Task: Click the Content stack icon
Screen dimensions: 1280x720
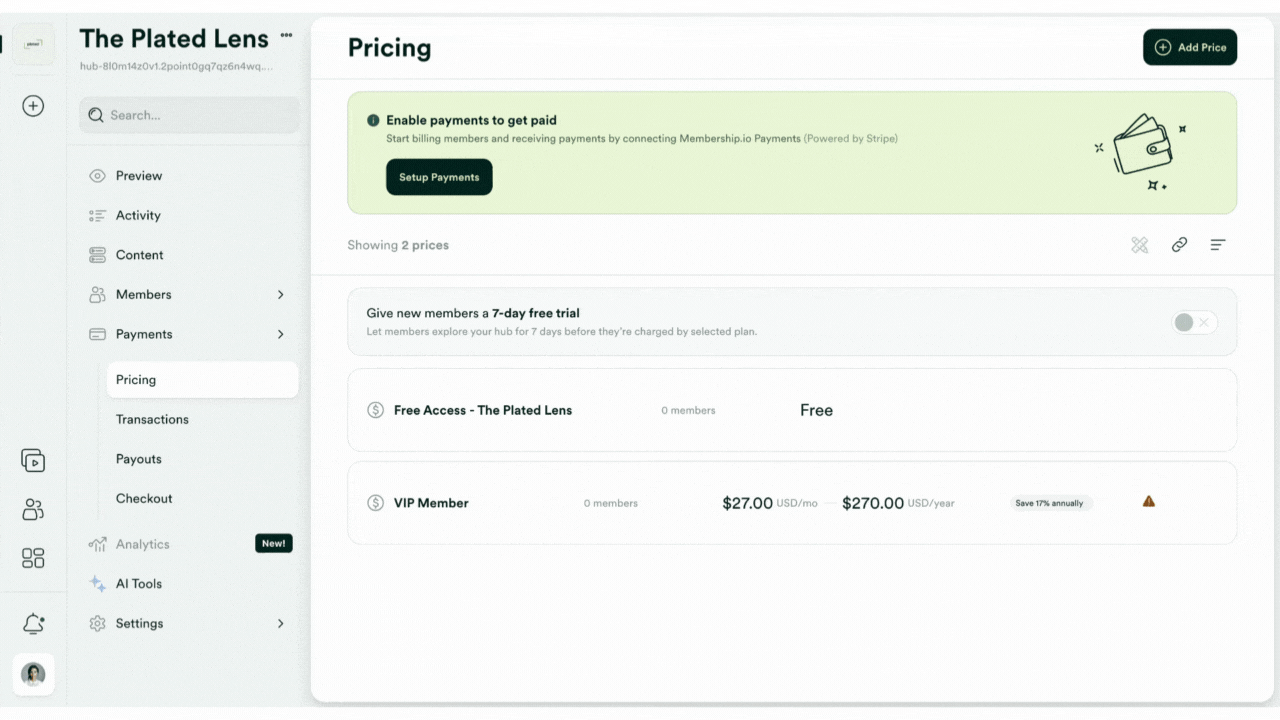Action: coord(97,255)
